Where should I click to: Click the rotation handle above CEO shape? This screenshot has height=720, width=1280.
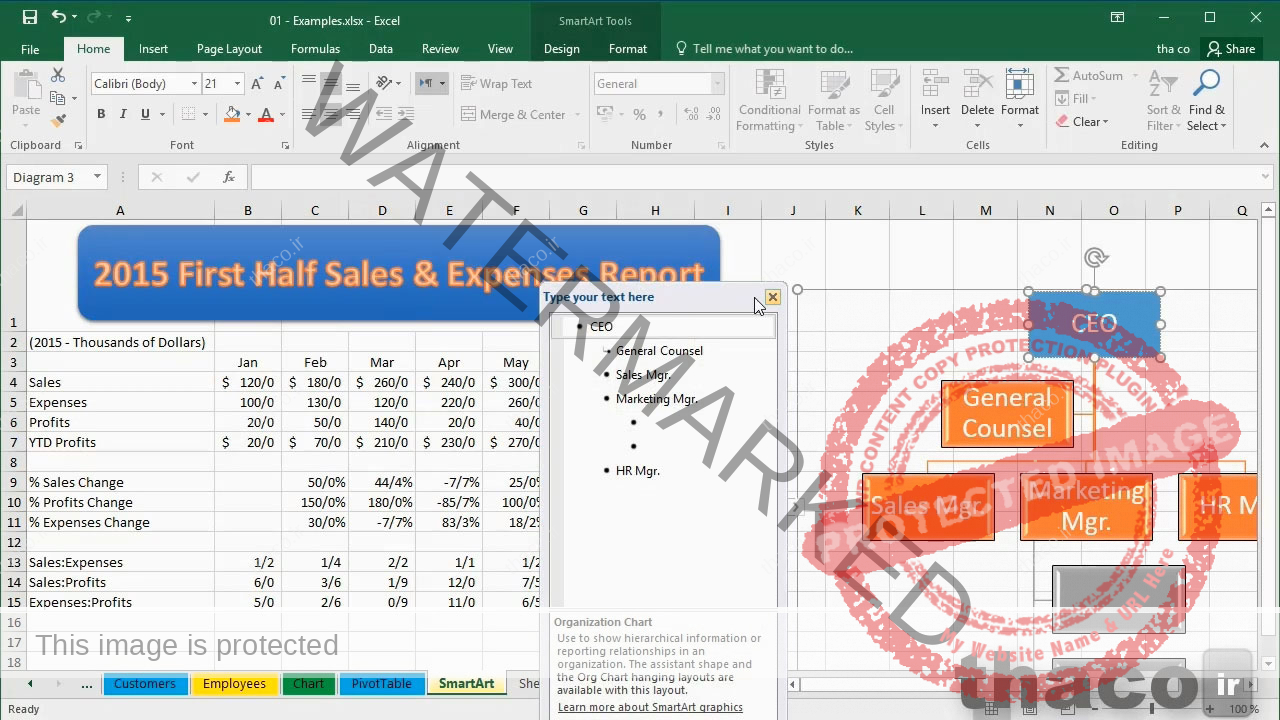coord(1095,258)
